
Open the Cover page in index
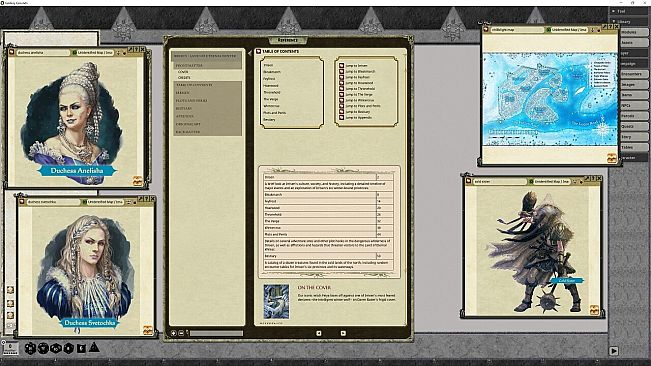tap(183, 72)
